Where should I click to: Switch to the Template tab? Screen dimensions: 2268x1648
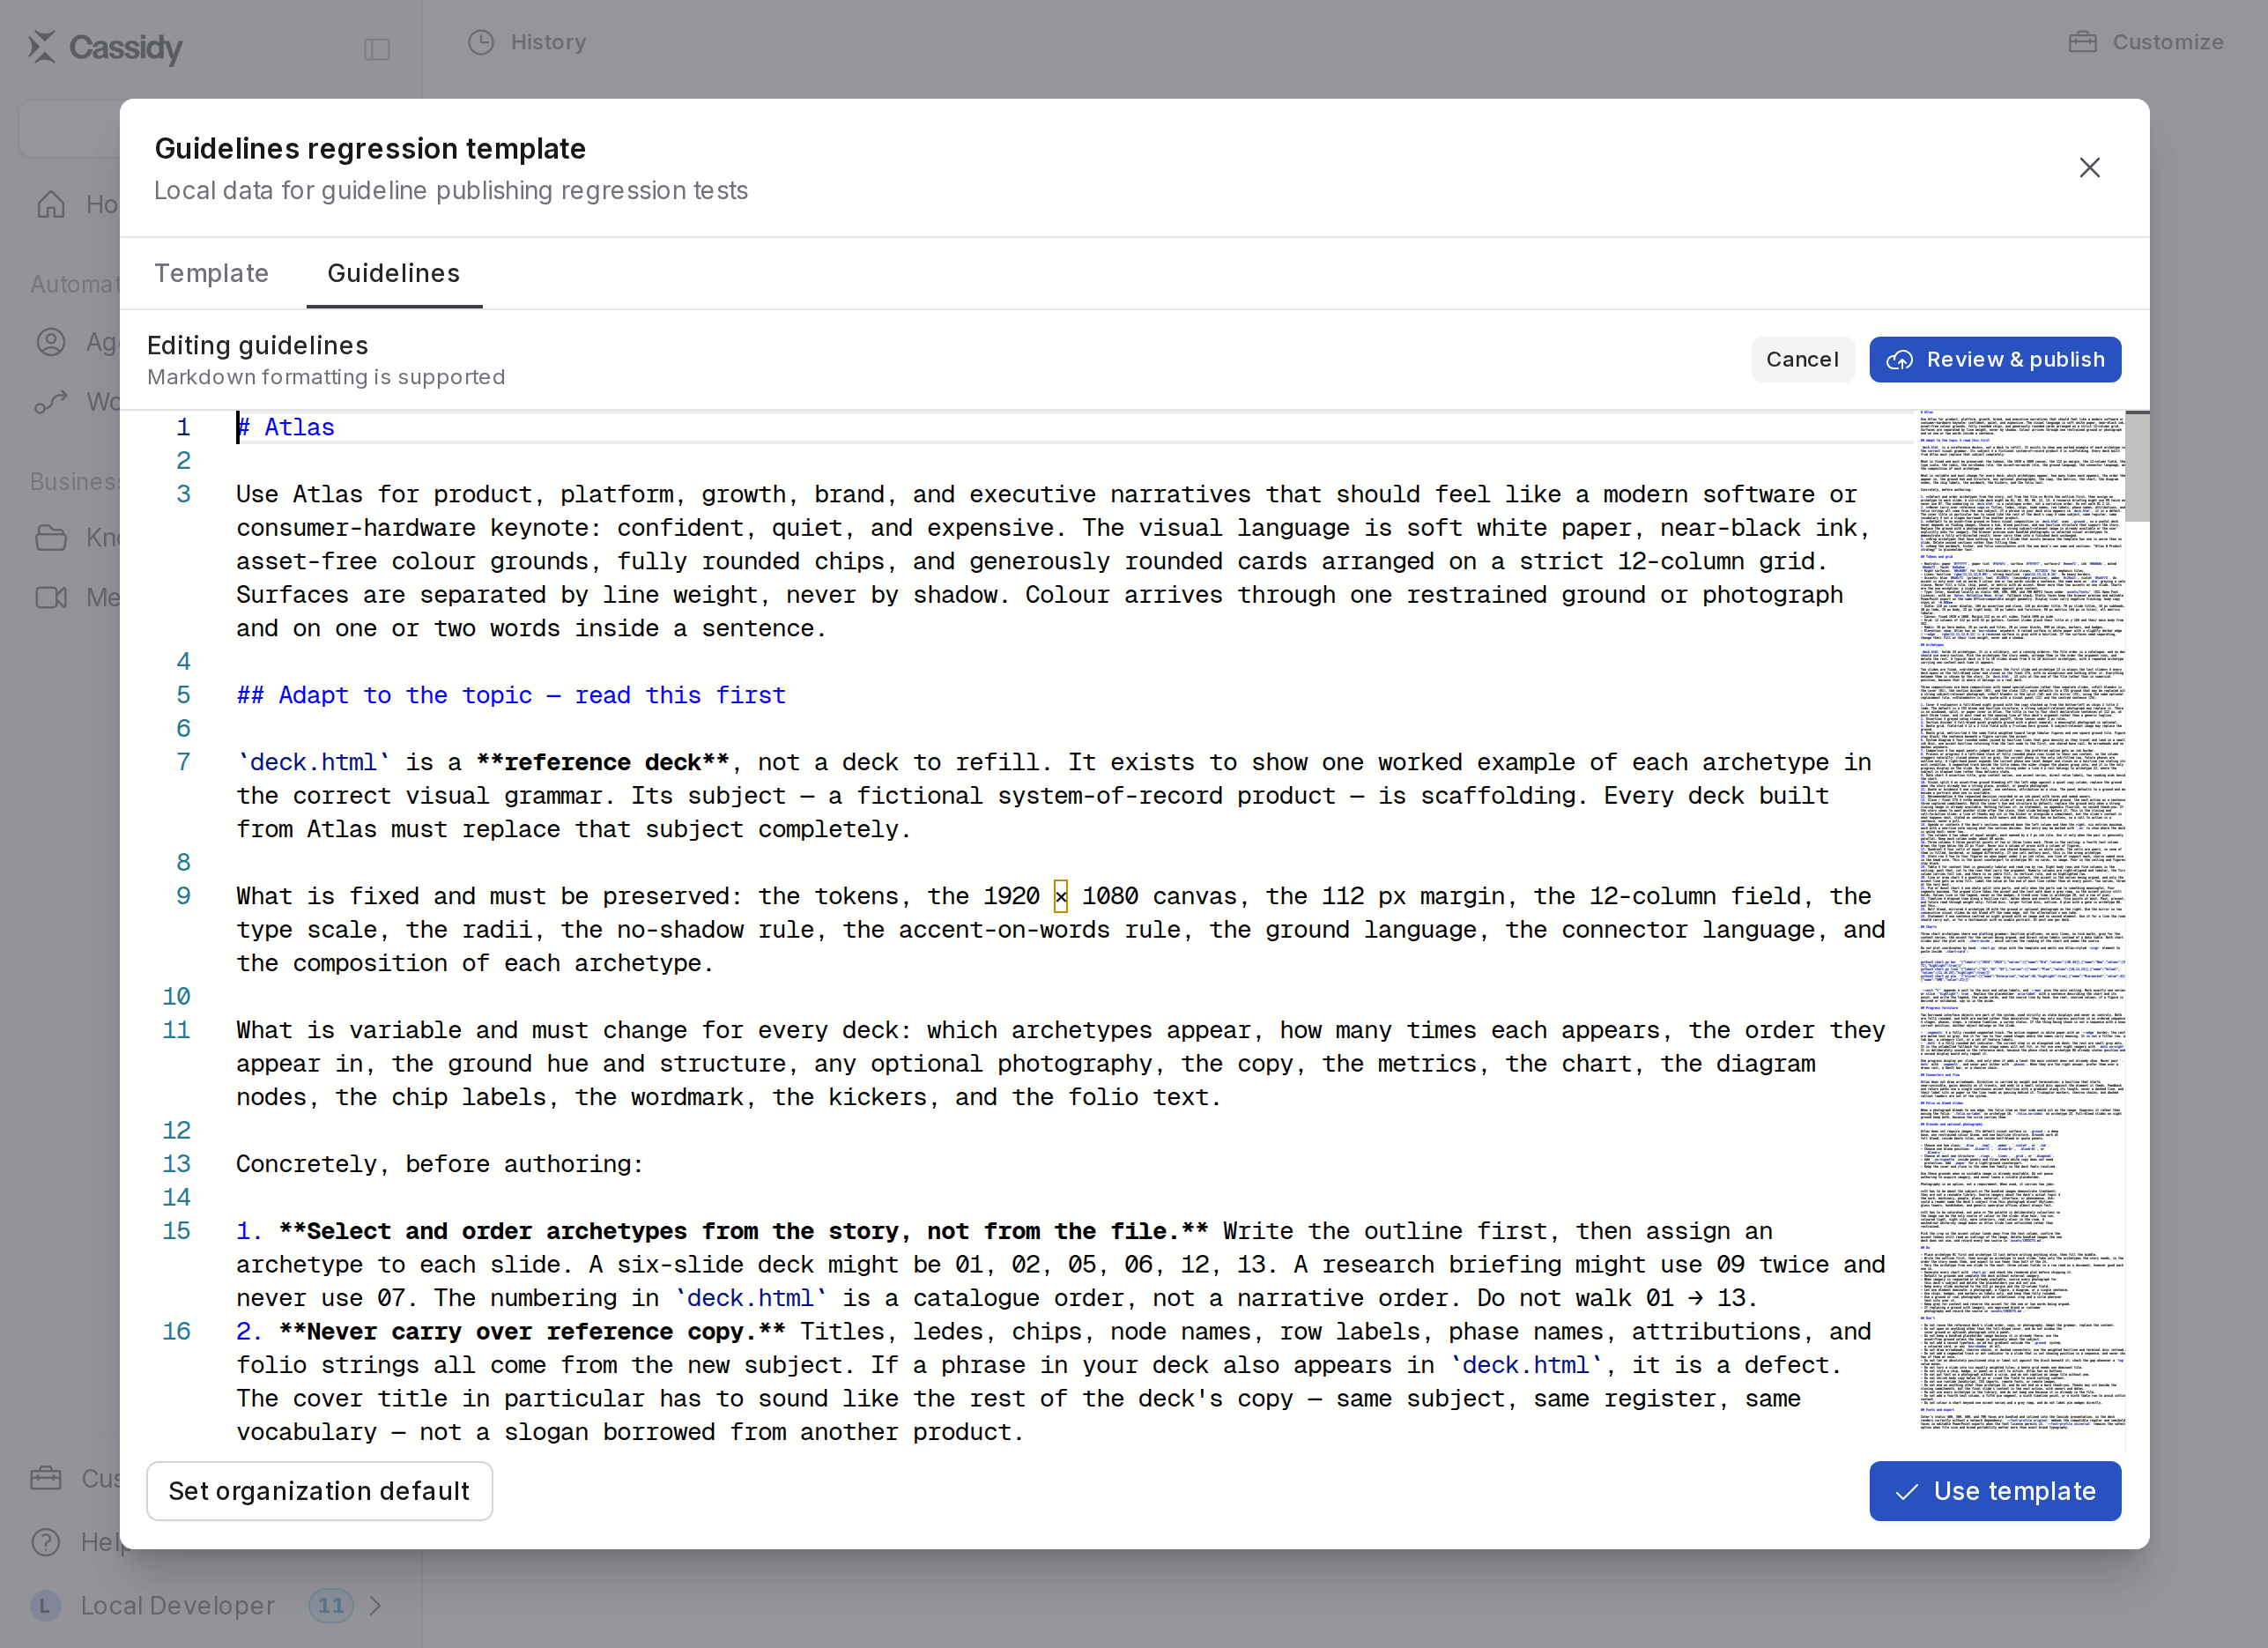click(x=211, y=273)
